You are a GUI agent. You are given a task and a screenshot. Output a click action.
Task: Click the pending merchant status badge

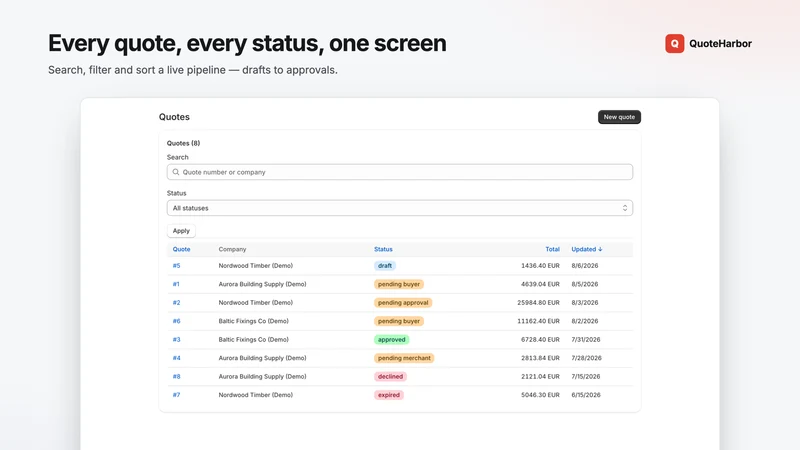click(x=404, y=358)
